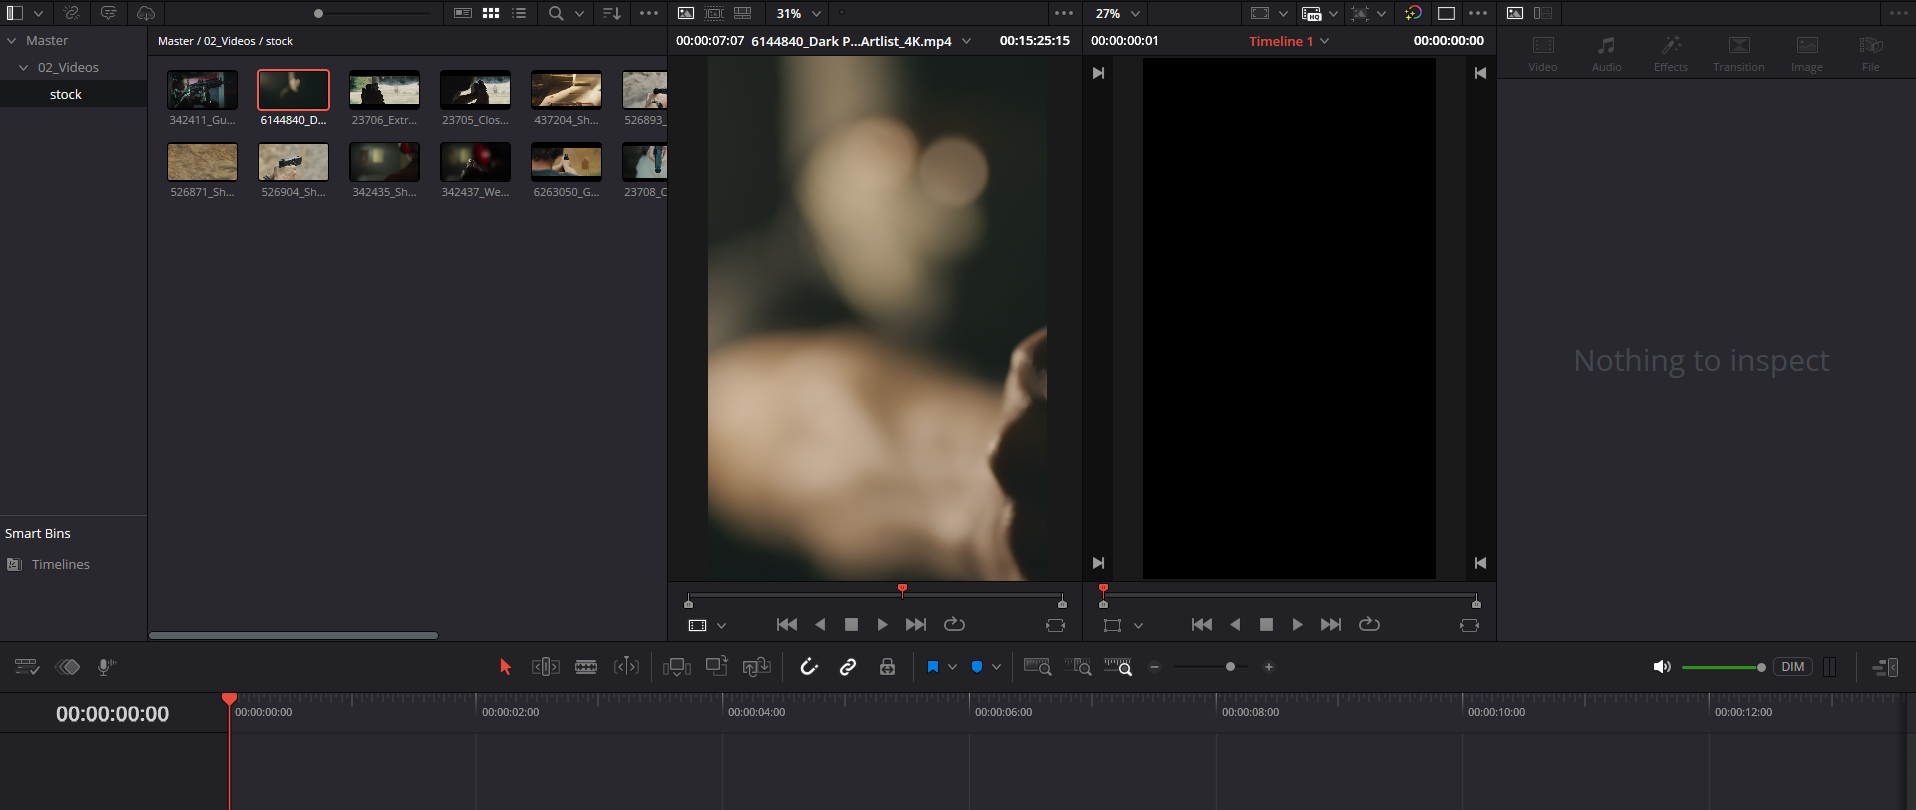Play the source viewer clip

(x=882, y=624)
